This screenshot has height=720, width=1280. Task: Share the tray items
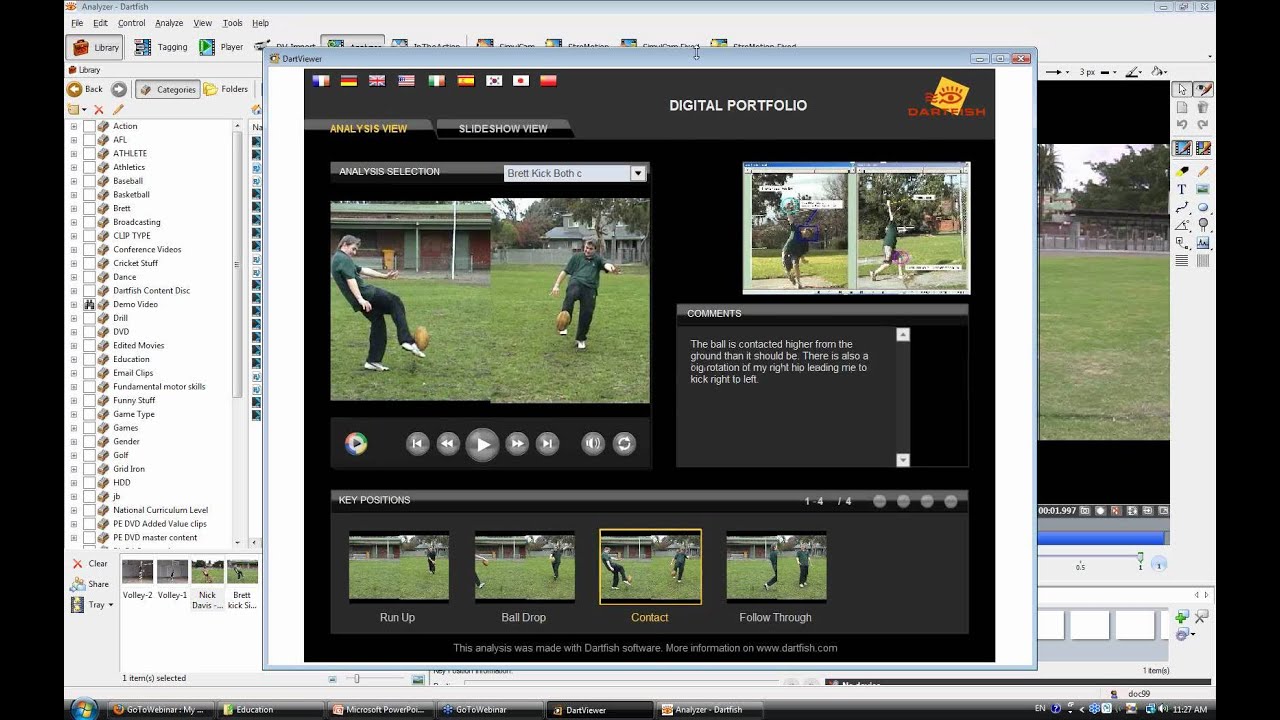point(90,584)
